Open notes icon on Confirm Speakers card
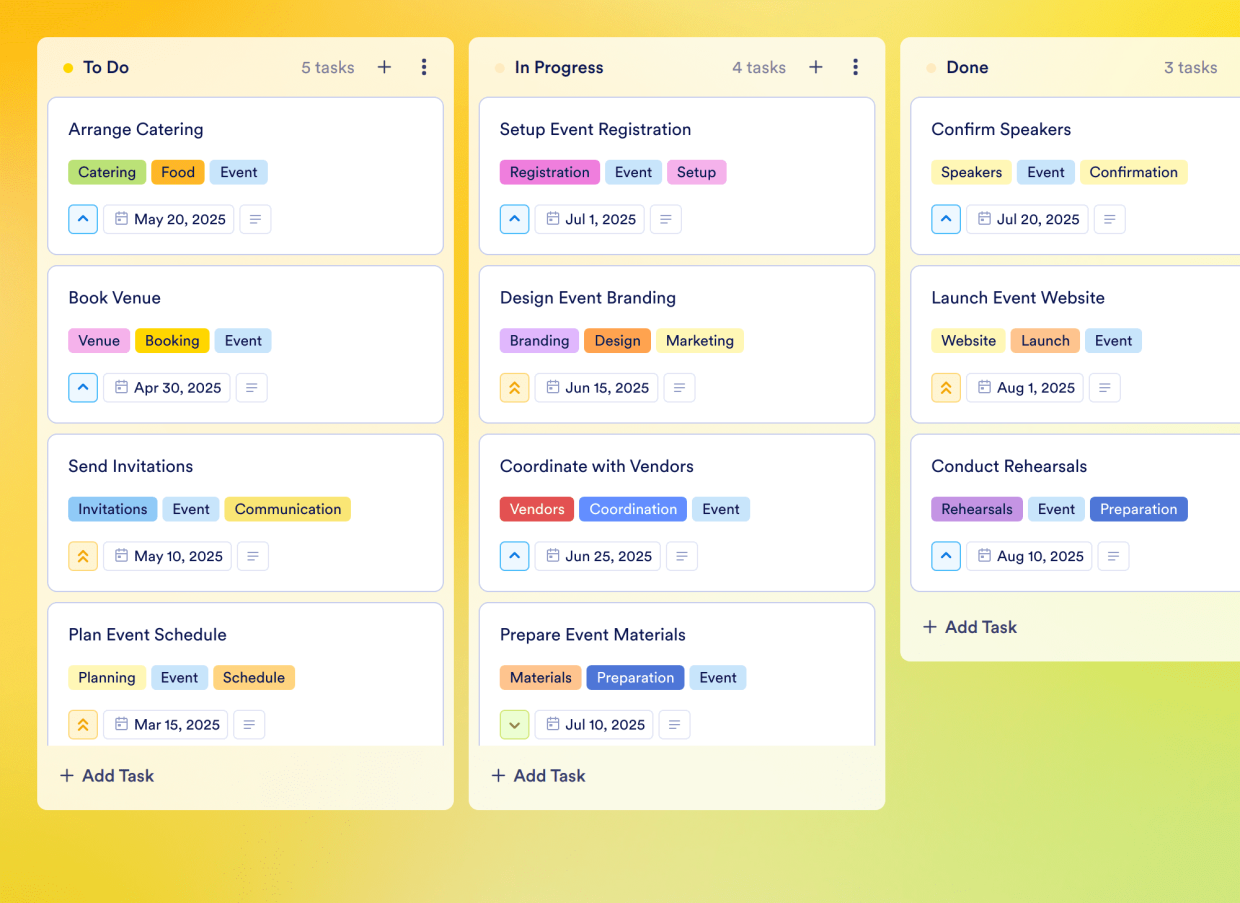 [1109, 220]
